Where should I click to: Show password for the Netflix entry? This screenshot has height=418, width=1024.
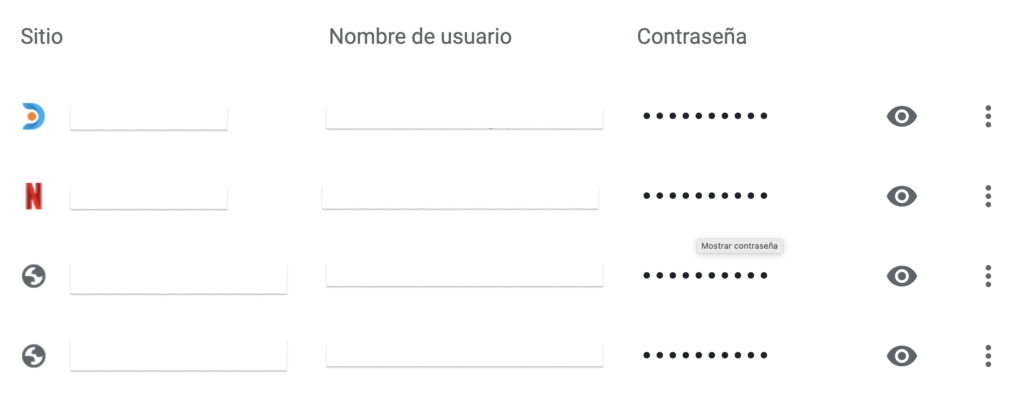901,196
